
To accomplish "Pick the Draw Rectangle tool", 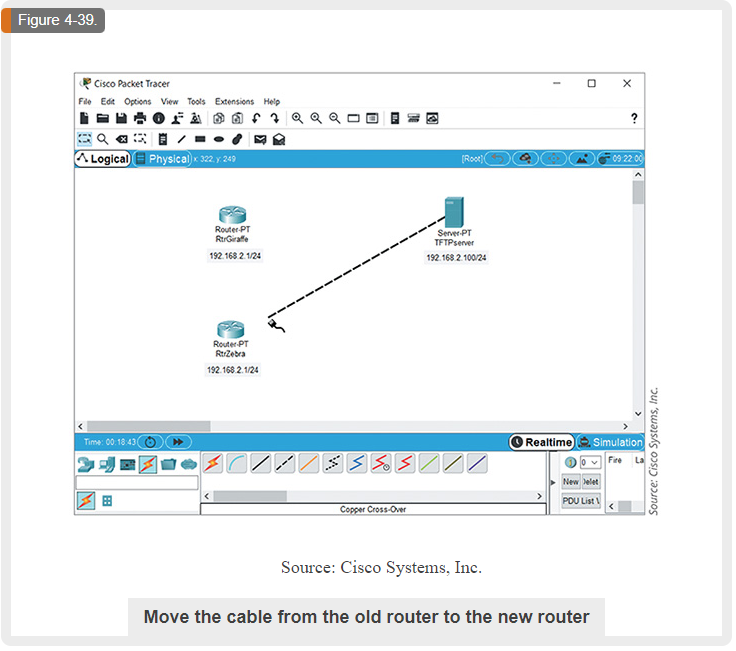I will pos(200,139).
